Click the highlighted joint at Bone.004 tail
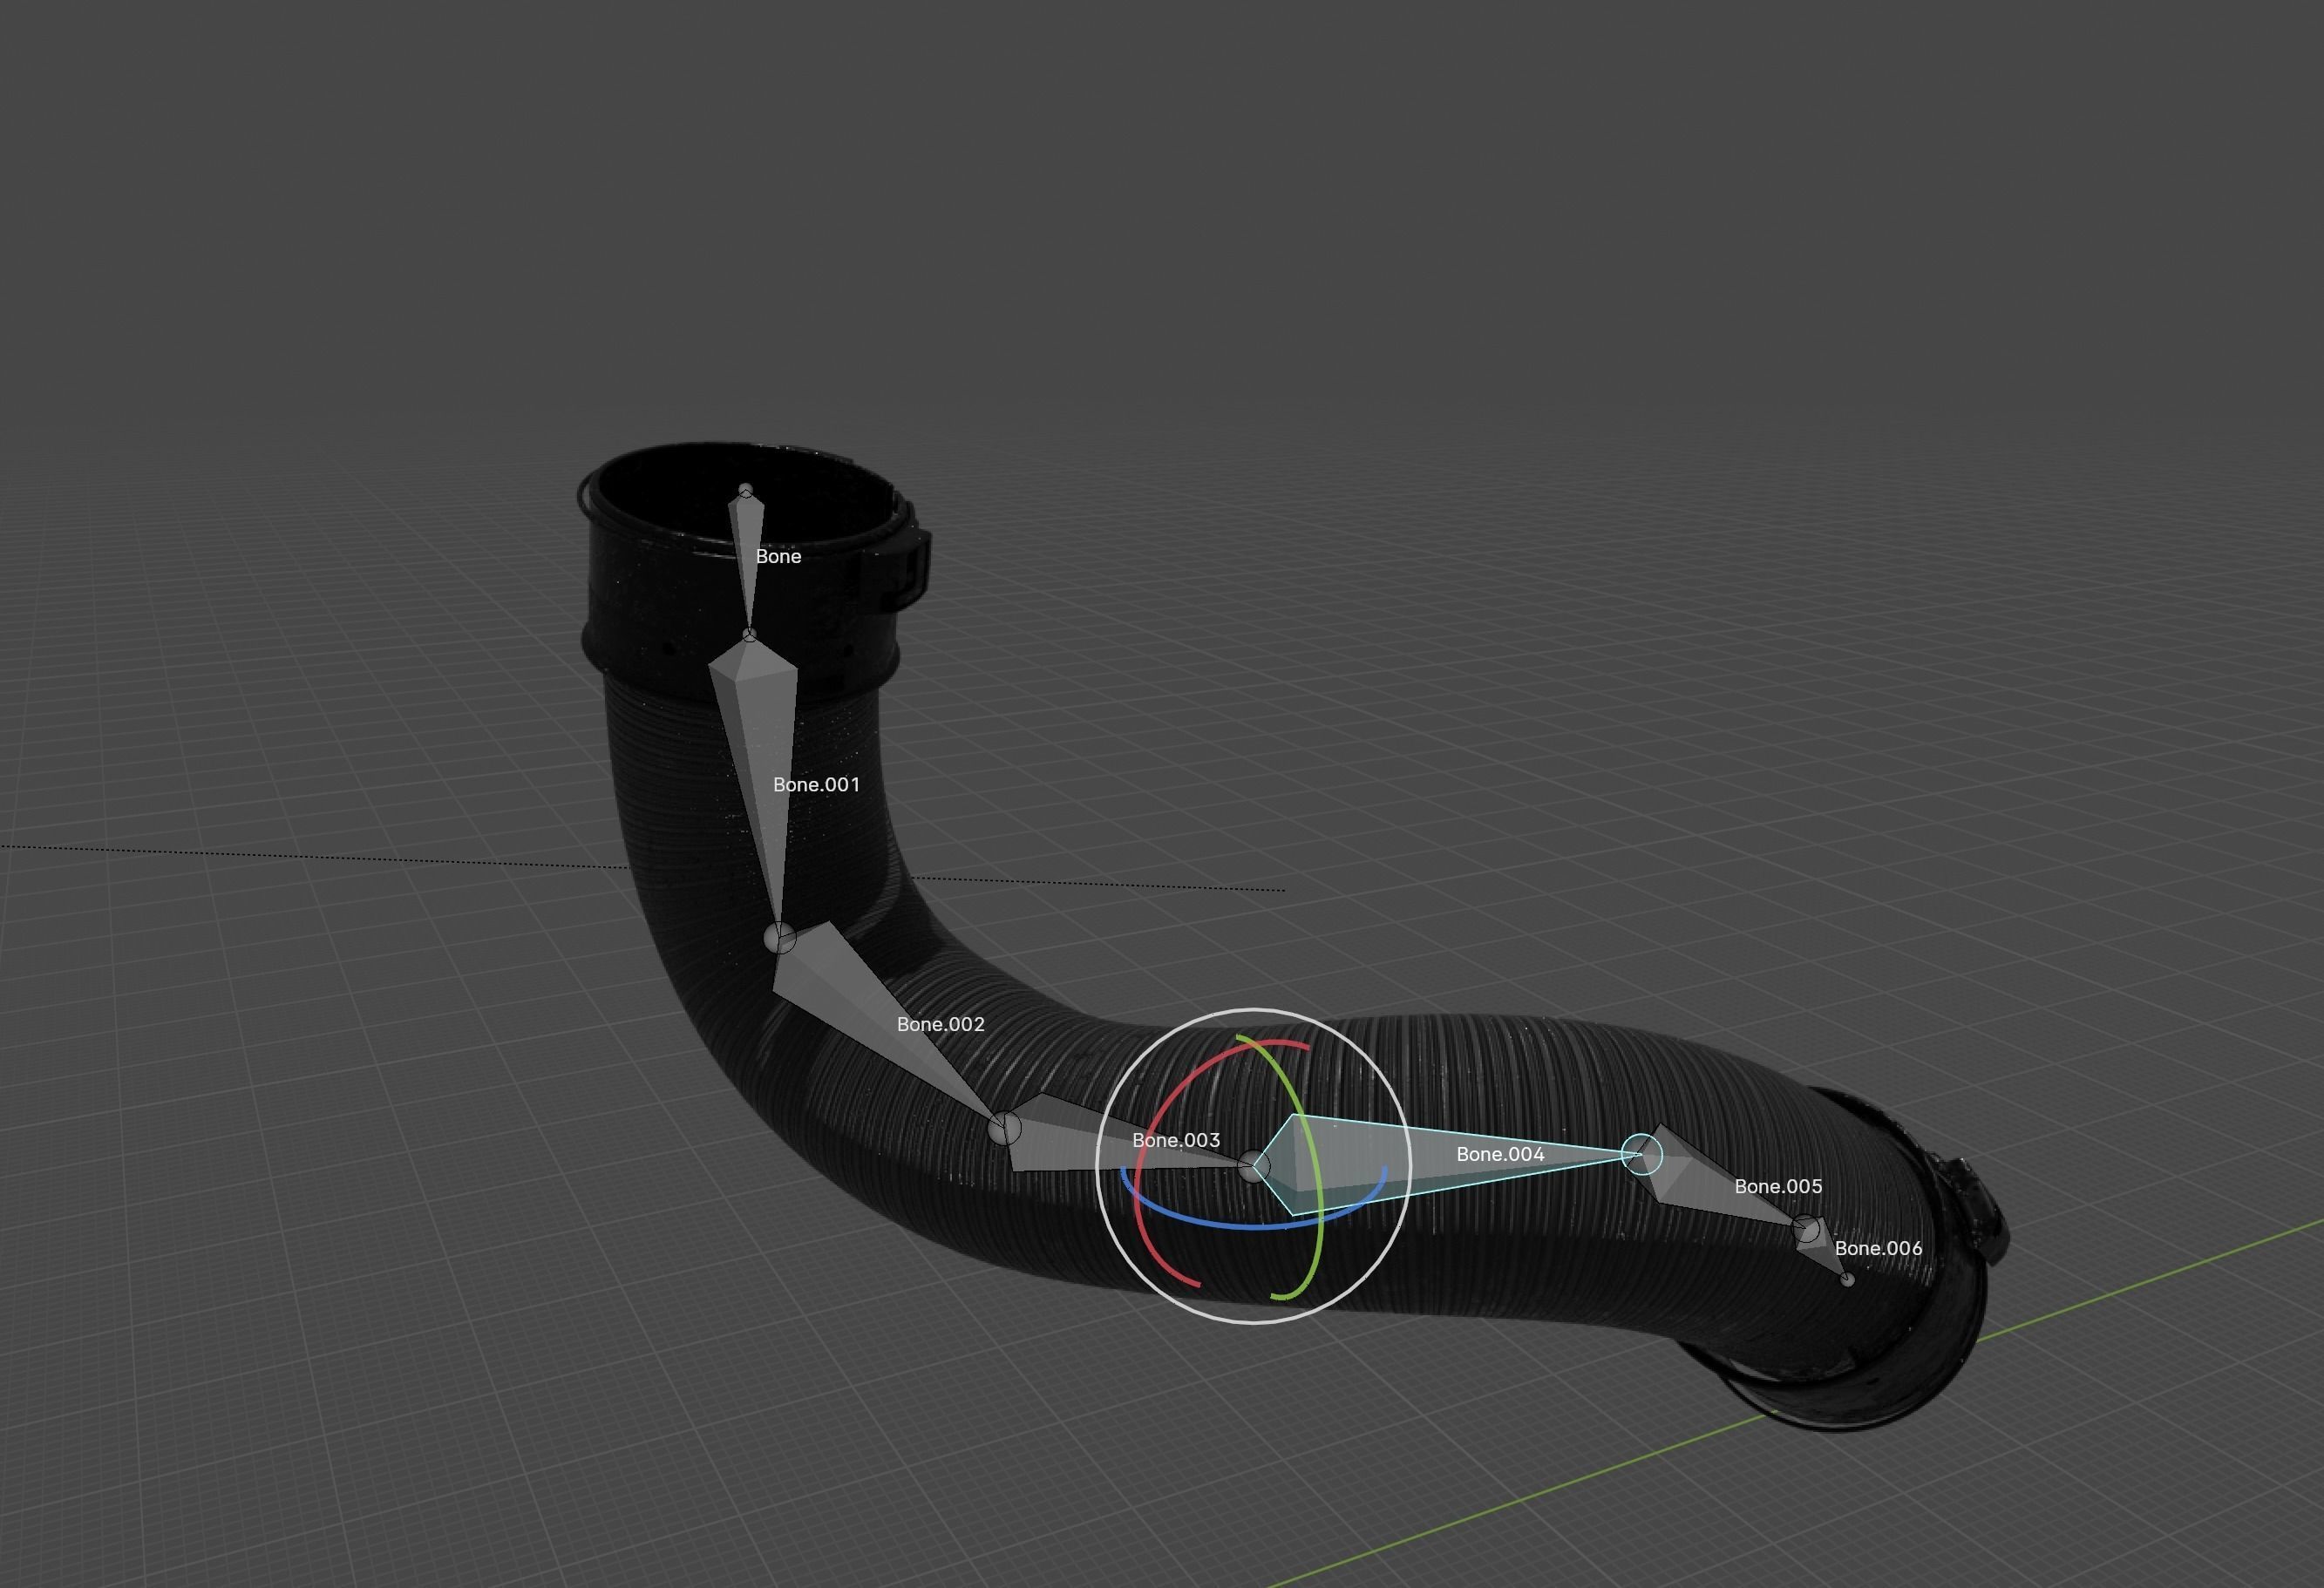The width and height of the screenshot is (2324, 1588). [1641, 1154]
